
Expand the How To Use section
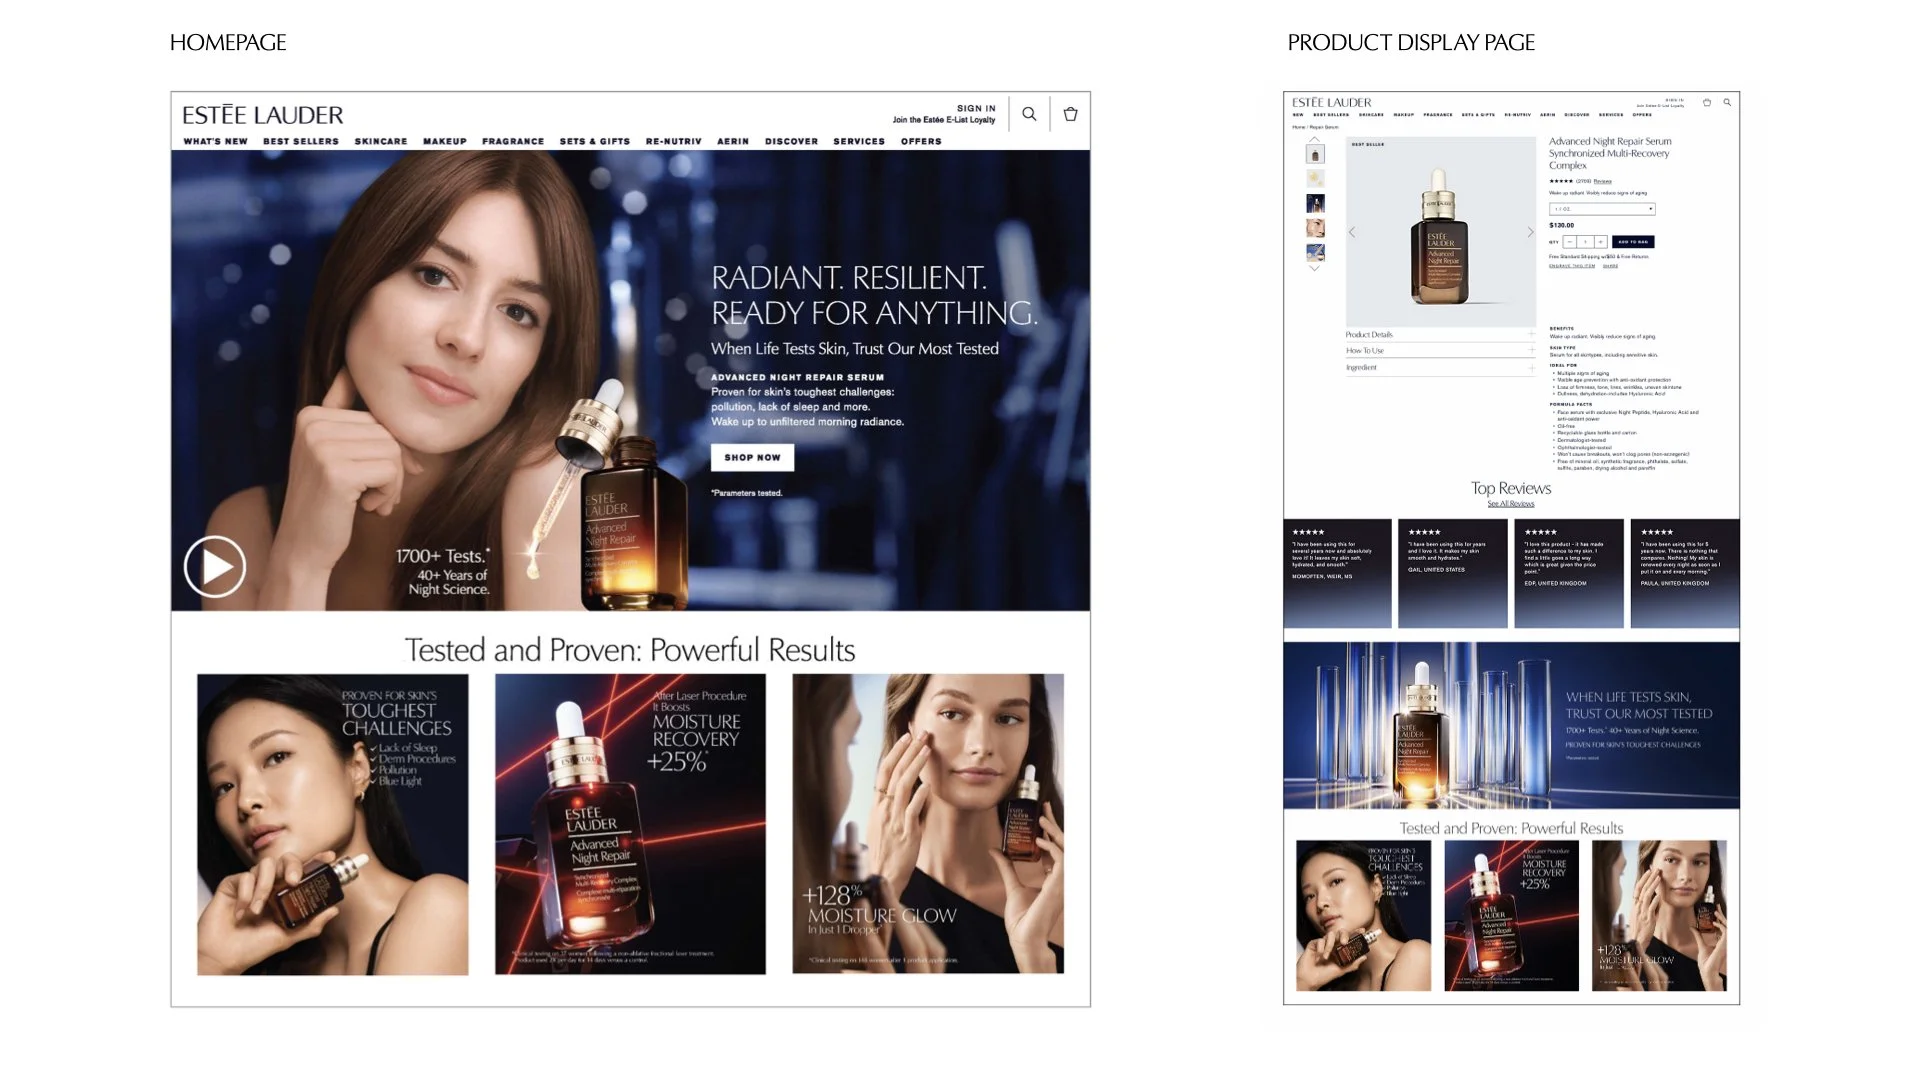tap(1440, 351)
